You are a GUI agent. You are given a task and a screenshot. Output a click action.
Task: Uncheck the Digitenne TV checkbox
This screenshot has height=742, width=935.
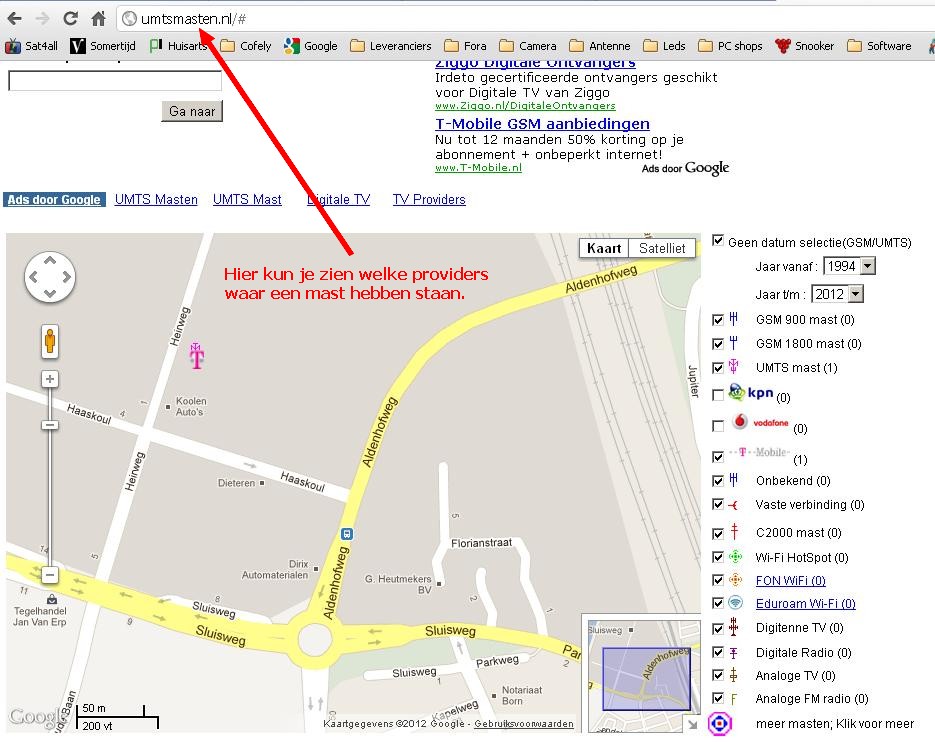click(718, 629)
